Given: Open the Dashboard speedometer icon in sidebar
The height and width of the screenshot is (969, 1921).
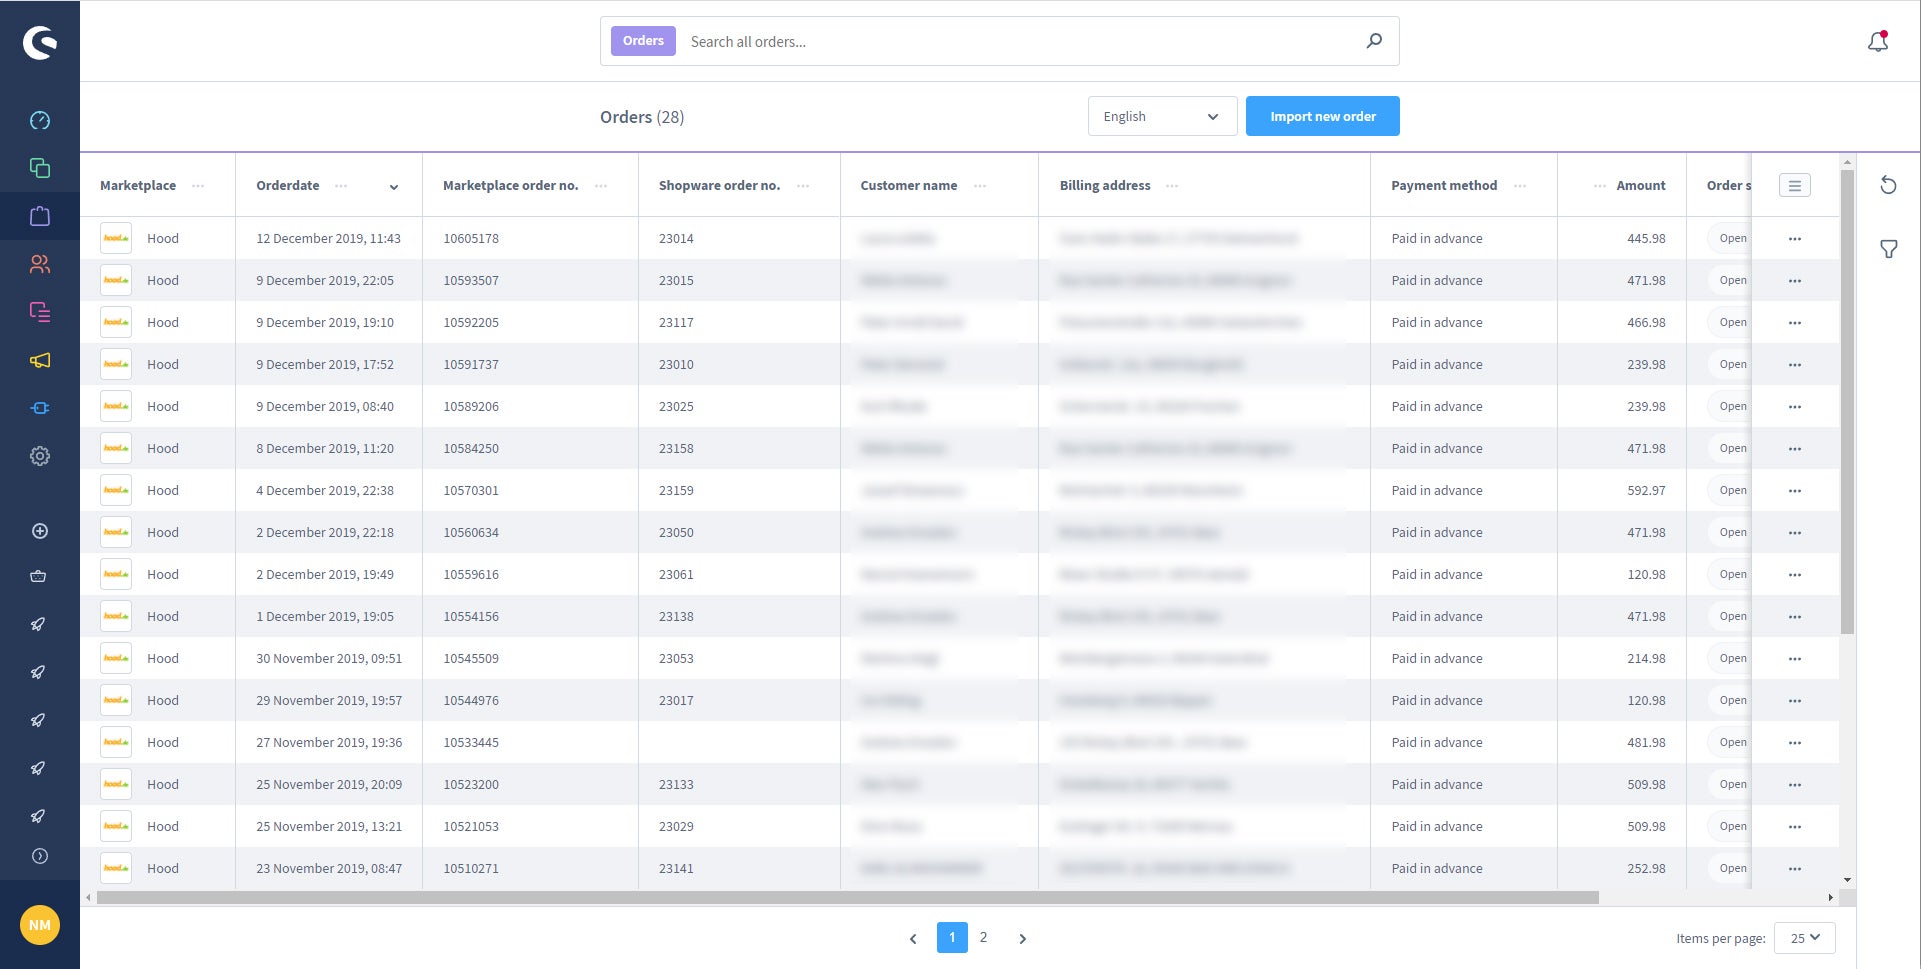Looking at the screenshot, I should [40, 120].
